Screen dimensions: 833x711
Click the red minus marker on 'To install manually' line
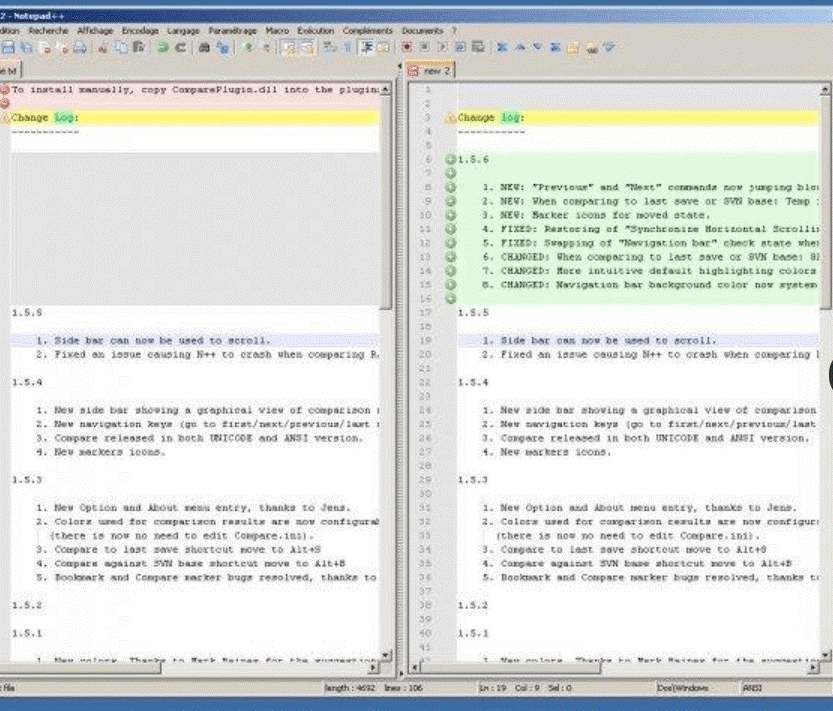[5, 90]
